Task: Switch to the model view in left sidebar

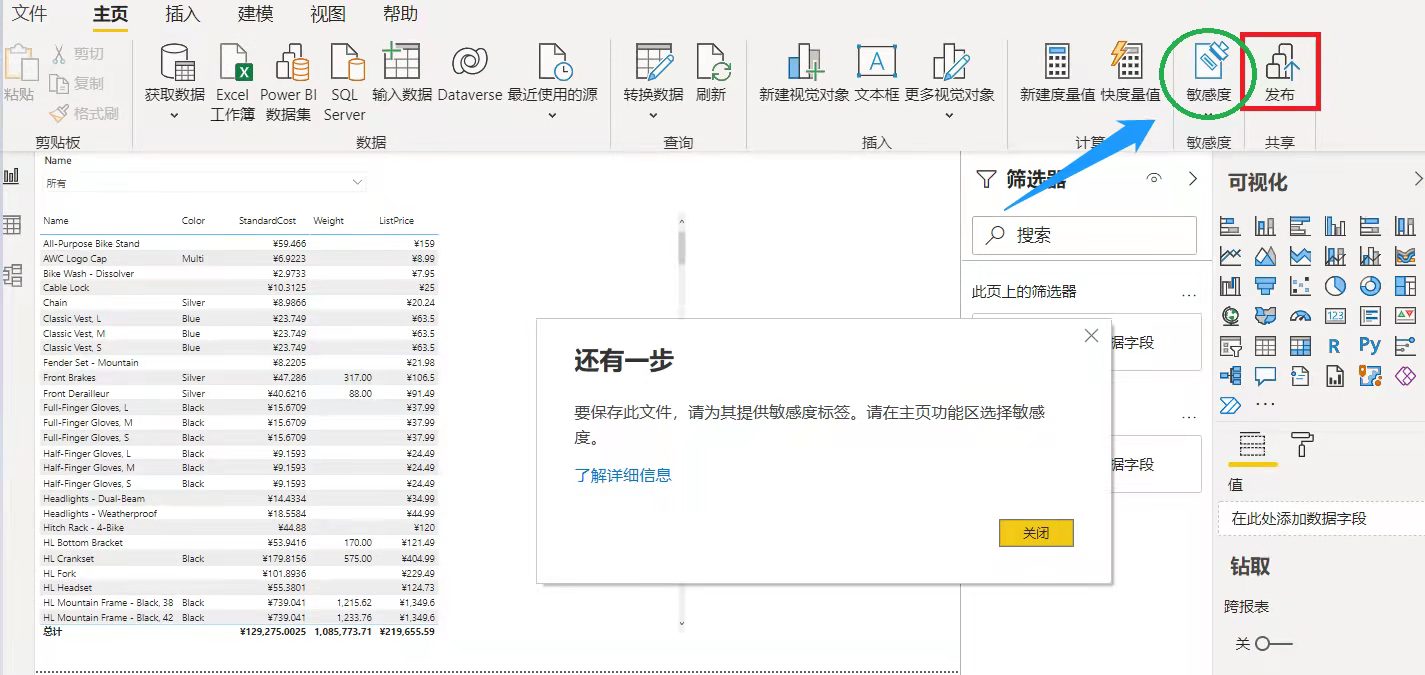Action: click(x=12, y=275)
